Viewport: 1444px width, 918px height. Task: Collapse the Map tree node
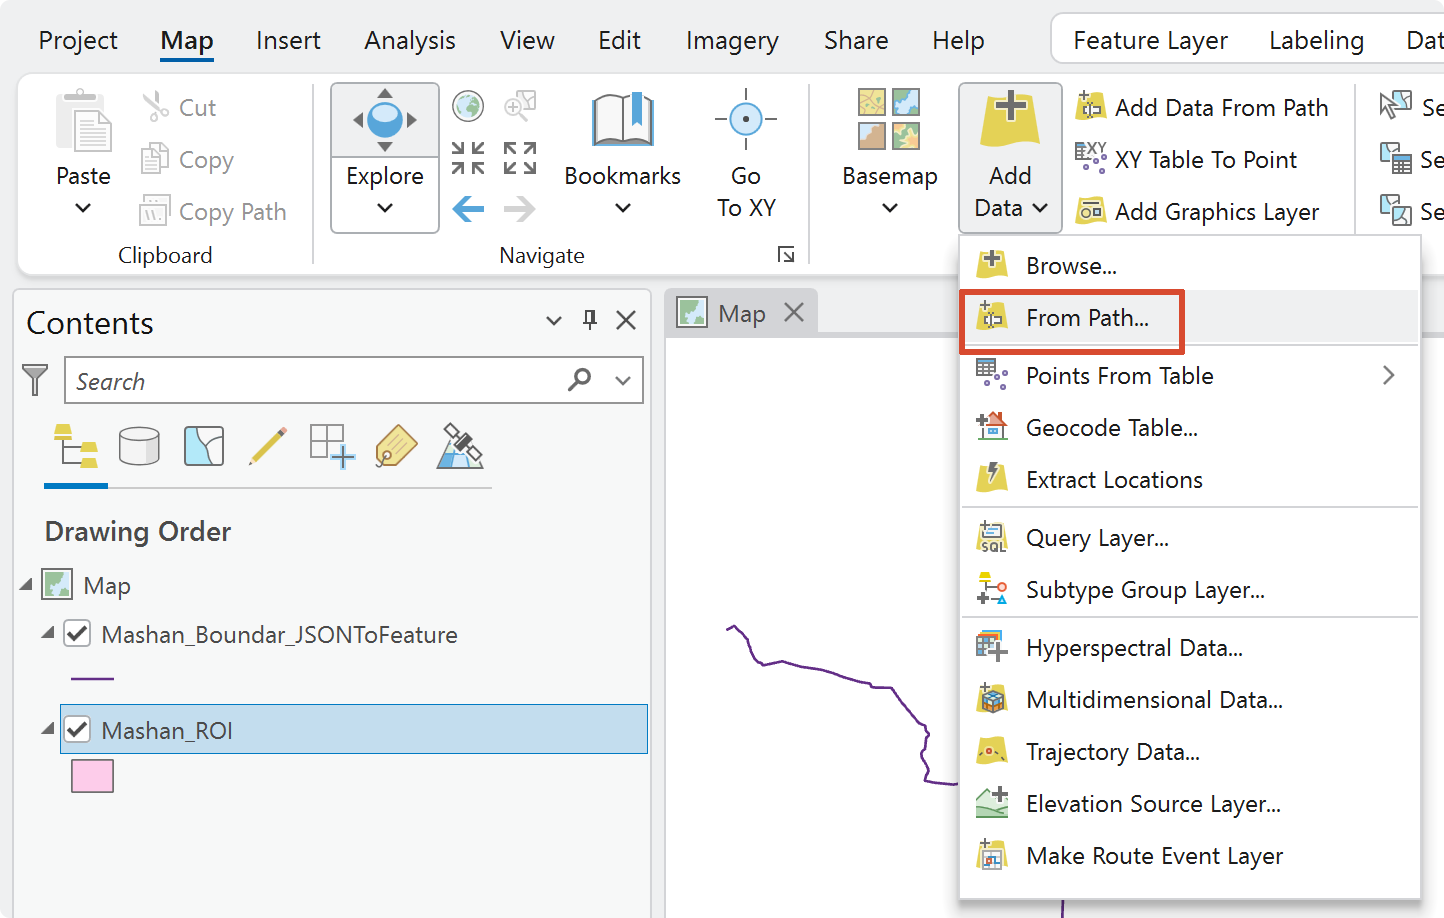[26, 585]
